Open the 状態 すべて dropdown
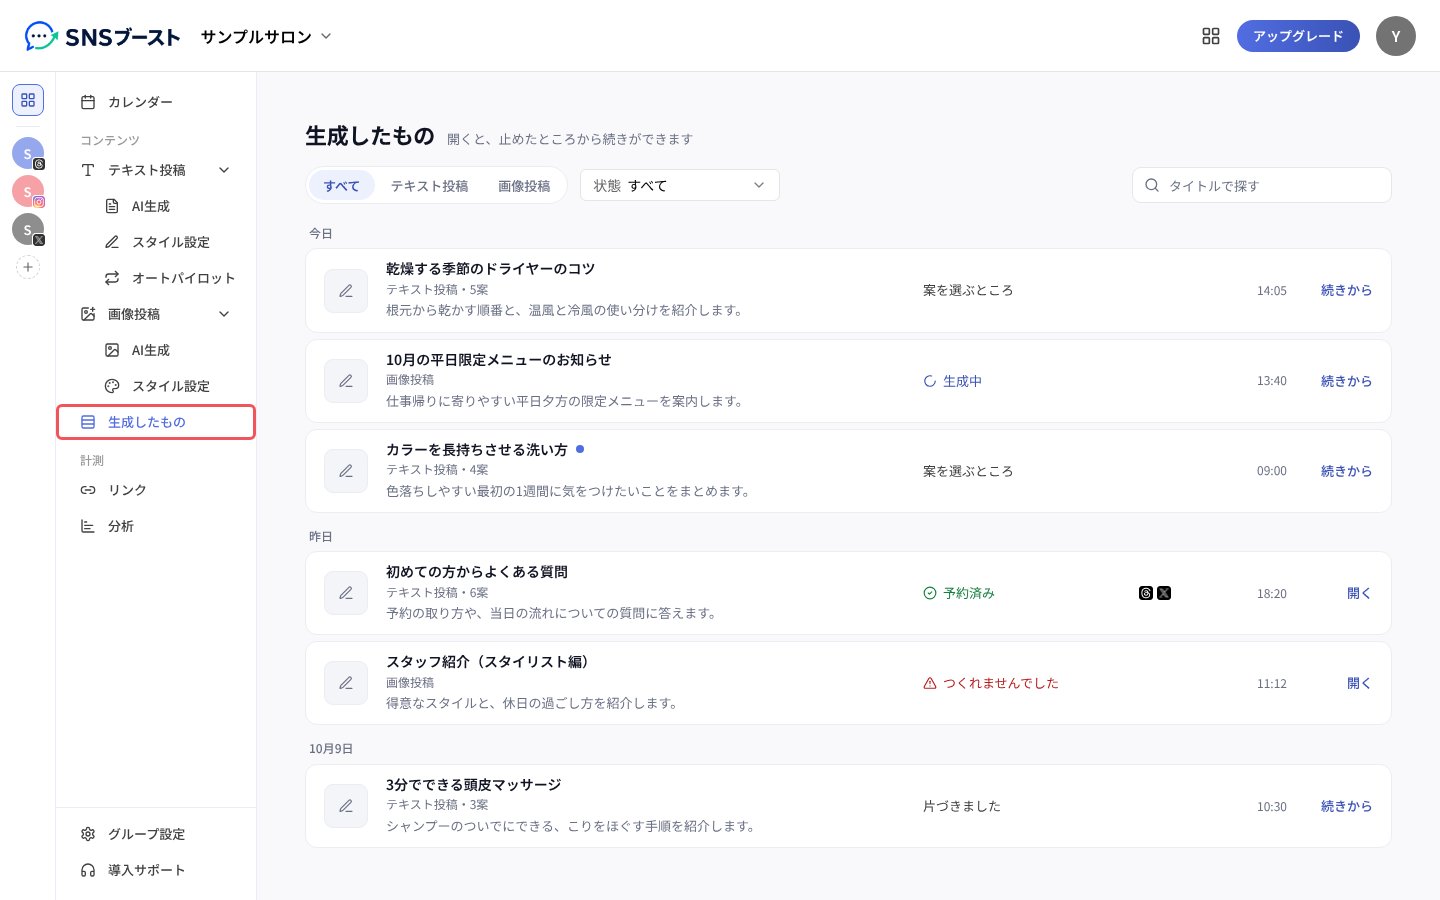Screen dimensions: 1440x900 (680, 185)
